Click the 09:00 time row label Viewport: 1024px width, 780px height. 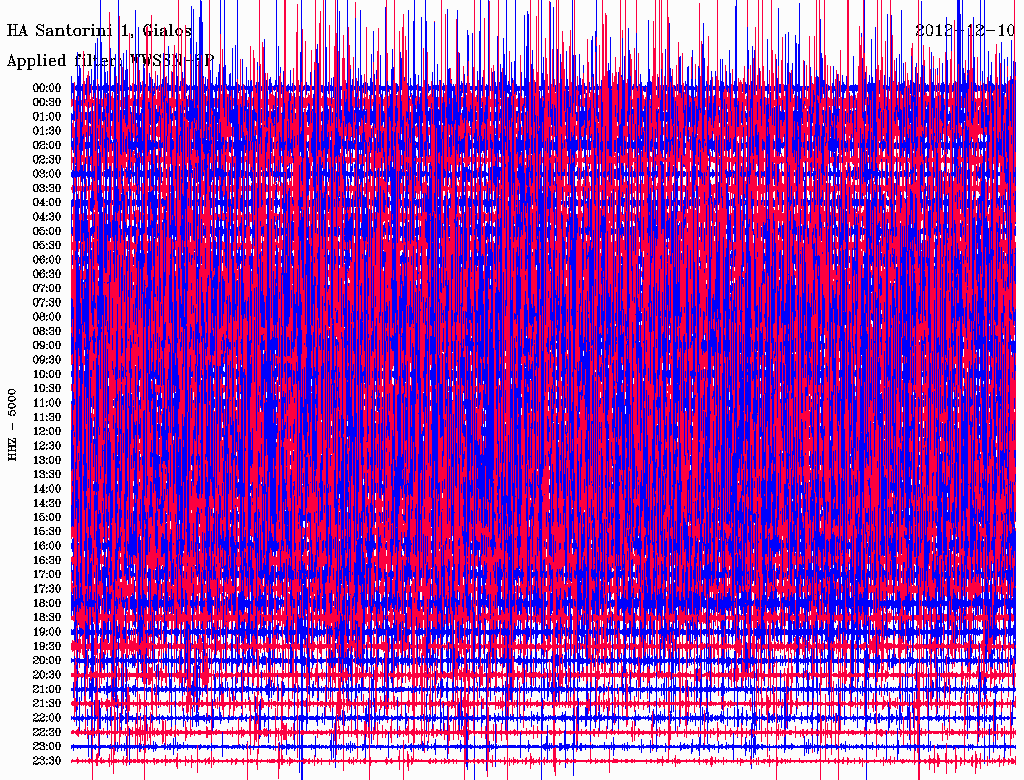click(47, 346)
